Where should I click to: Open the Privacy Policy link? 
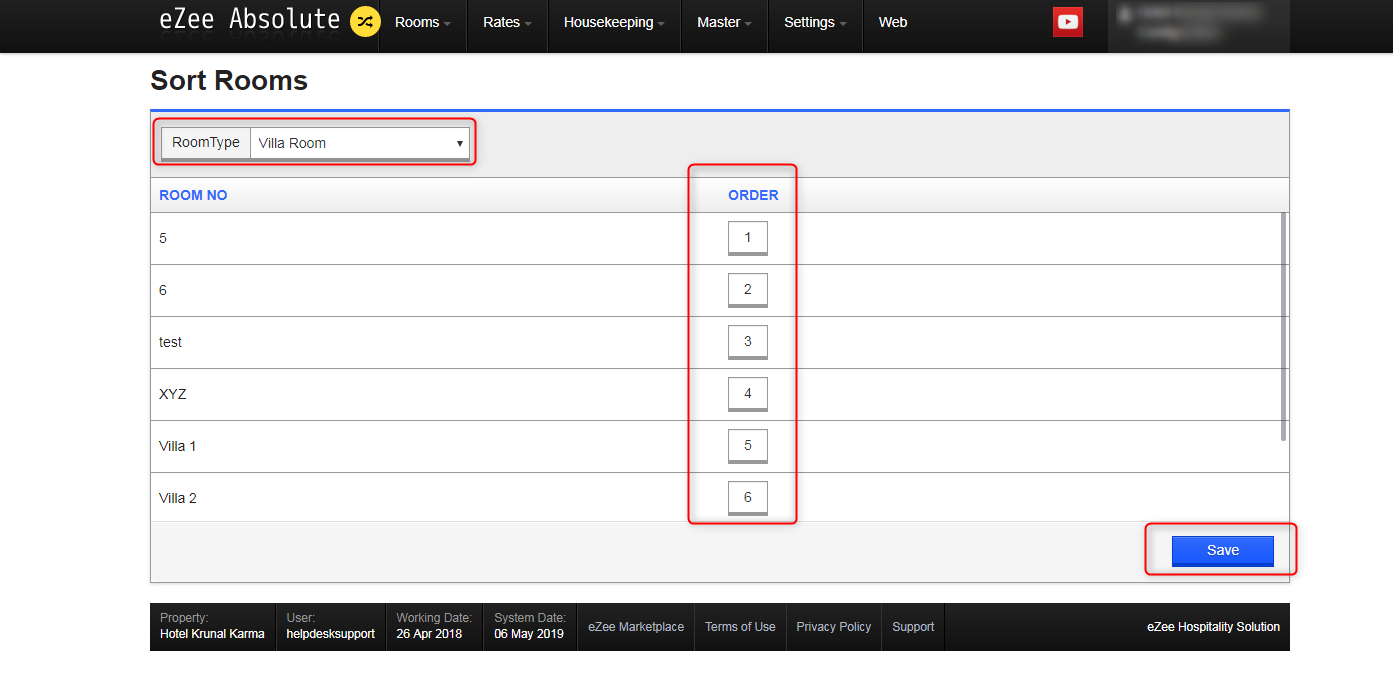point(834,627)
